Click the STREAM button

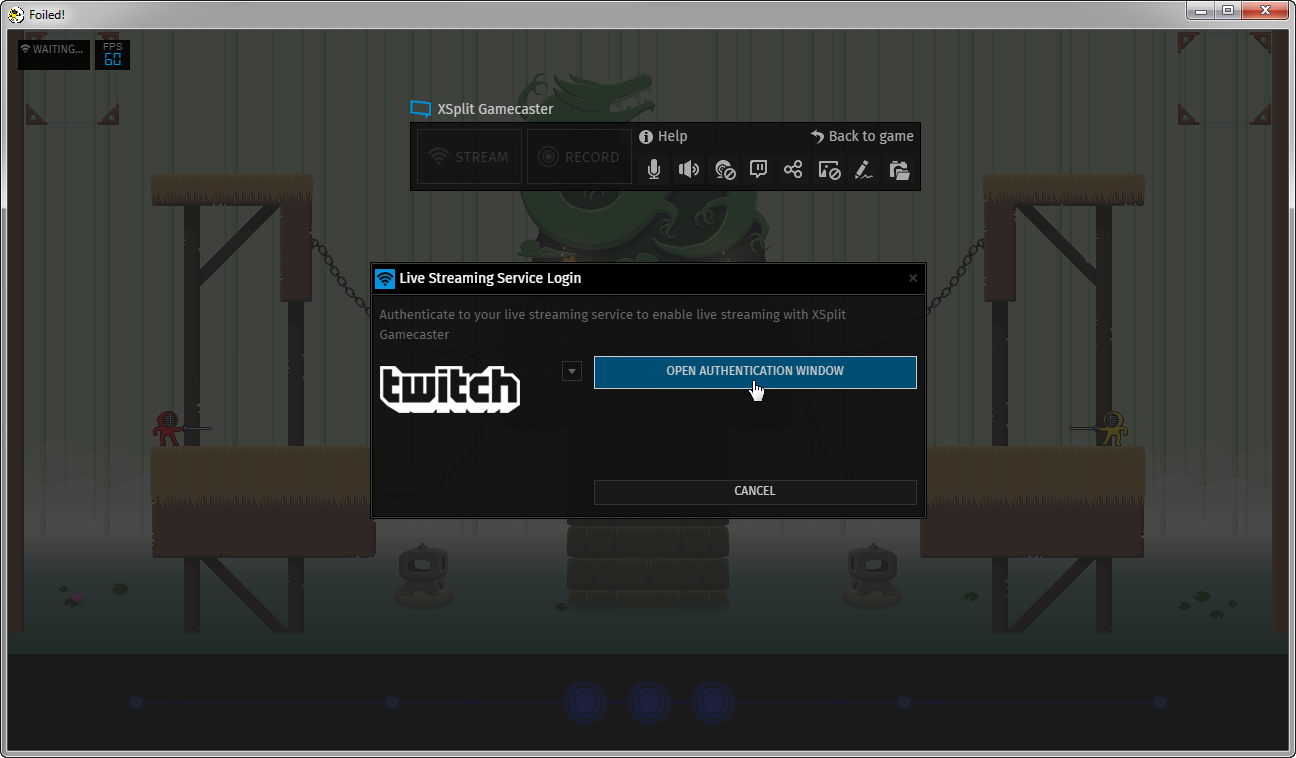tap(469, 156)
